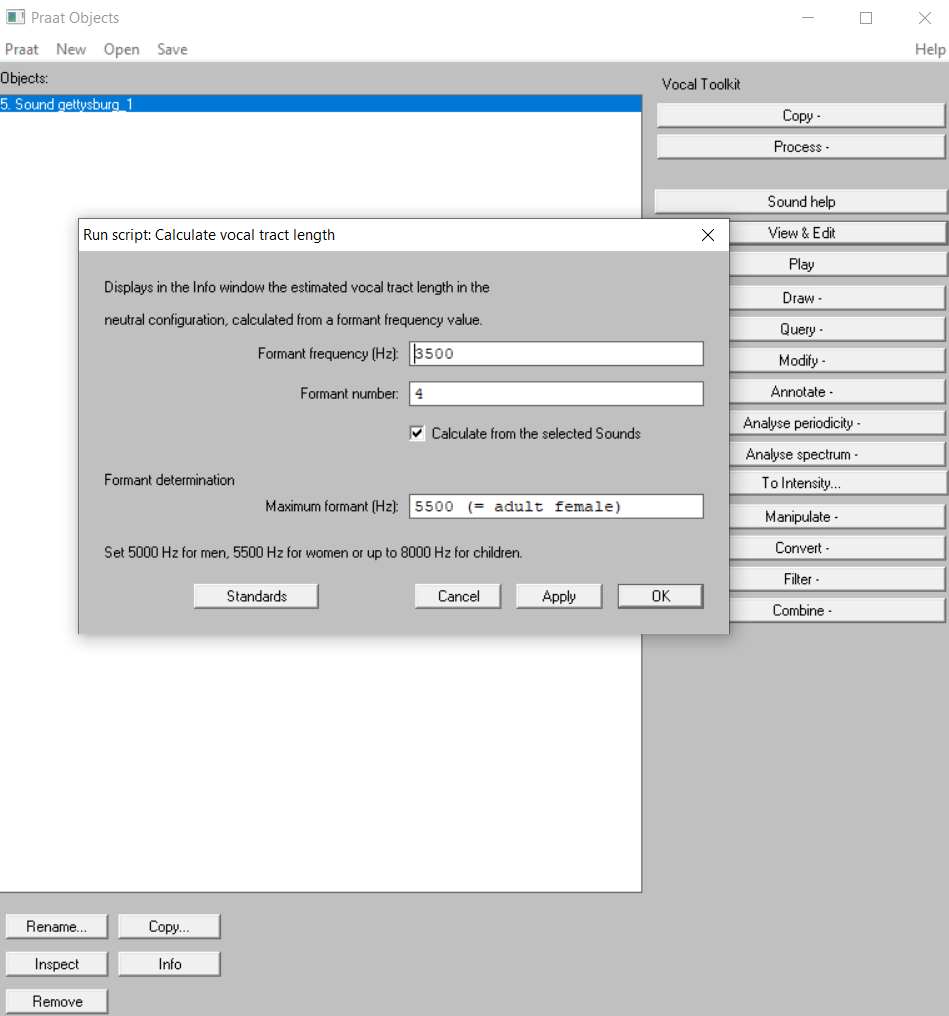Play the selected sound
This screenshot has height=1016, width=949.
pos(838,264)
